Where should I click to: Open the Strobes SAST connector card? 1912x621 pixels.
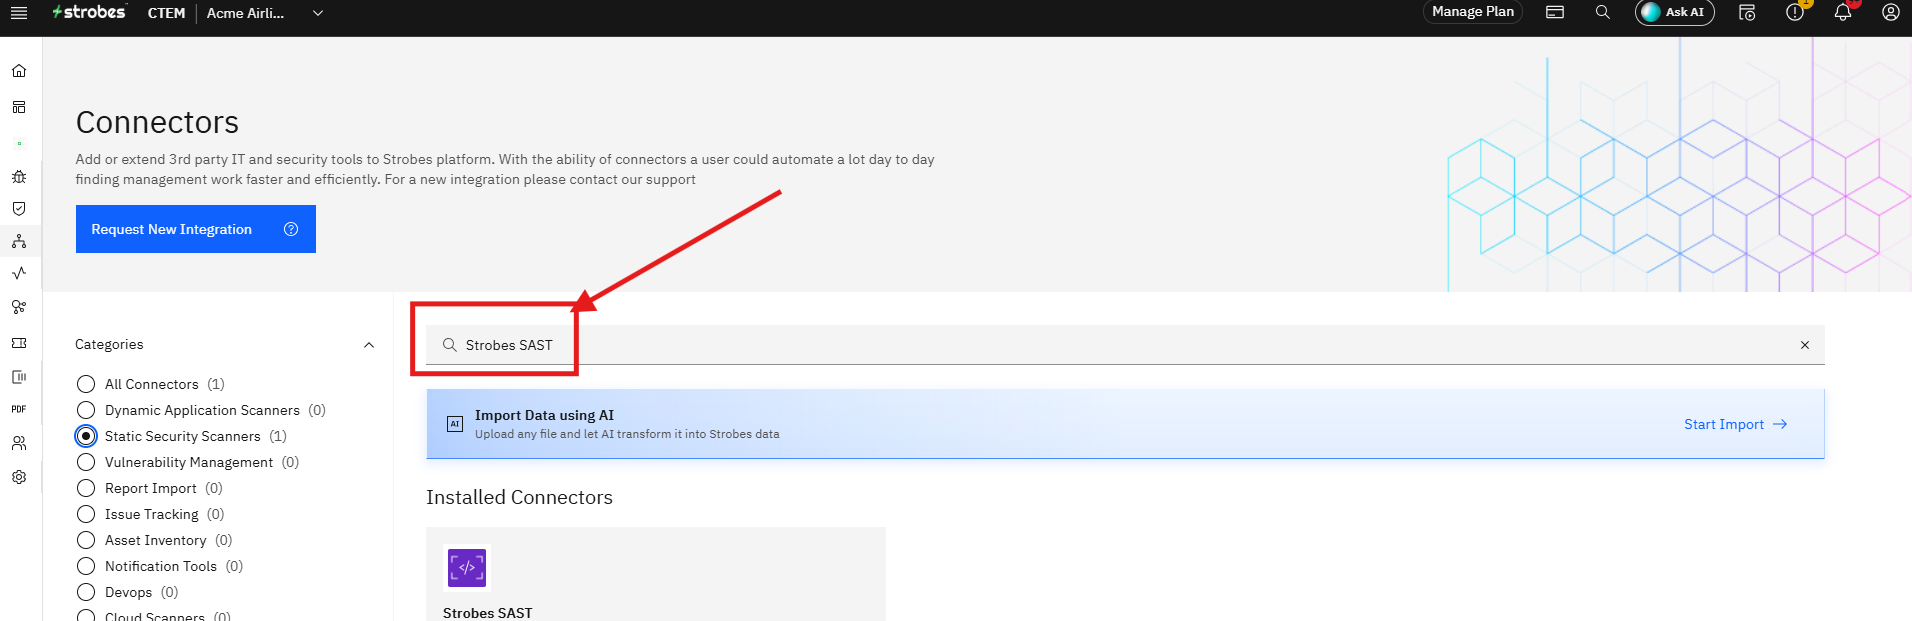(x=656, y=574)
